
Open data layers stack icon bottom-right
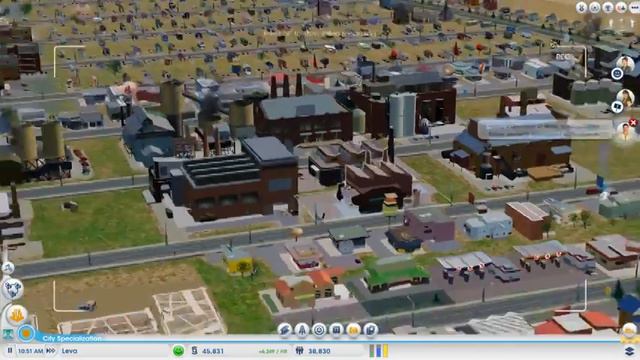[x=629, y=351]
